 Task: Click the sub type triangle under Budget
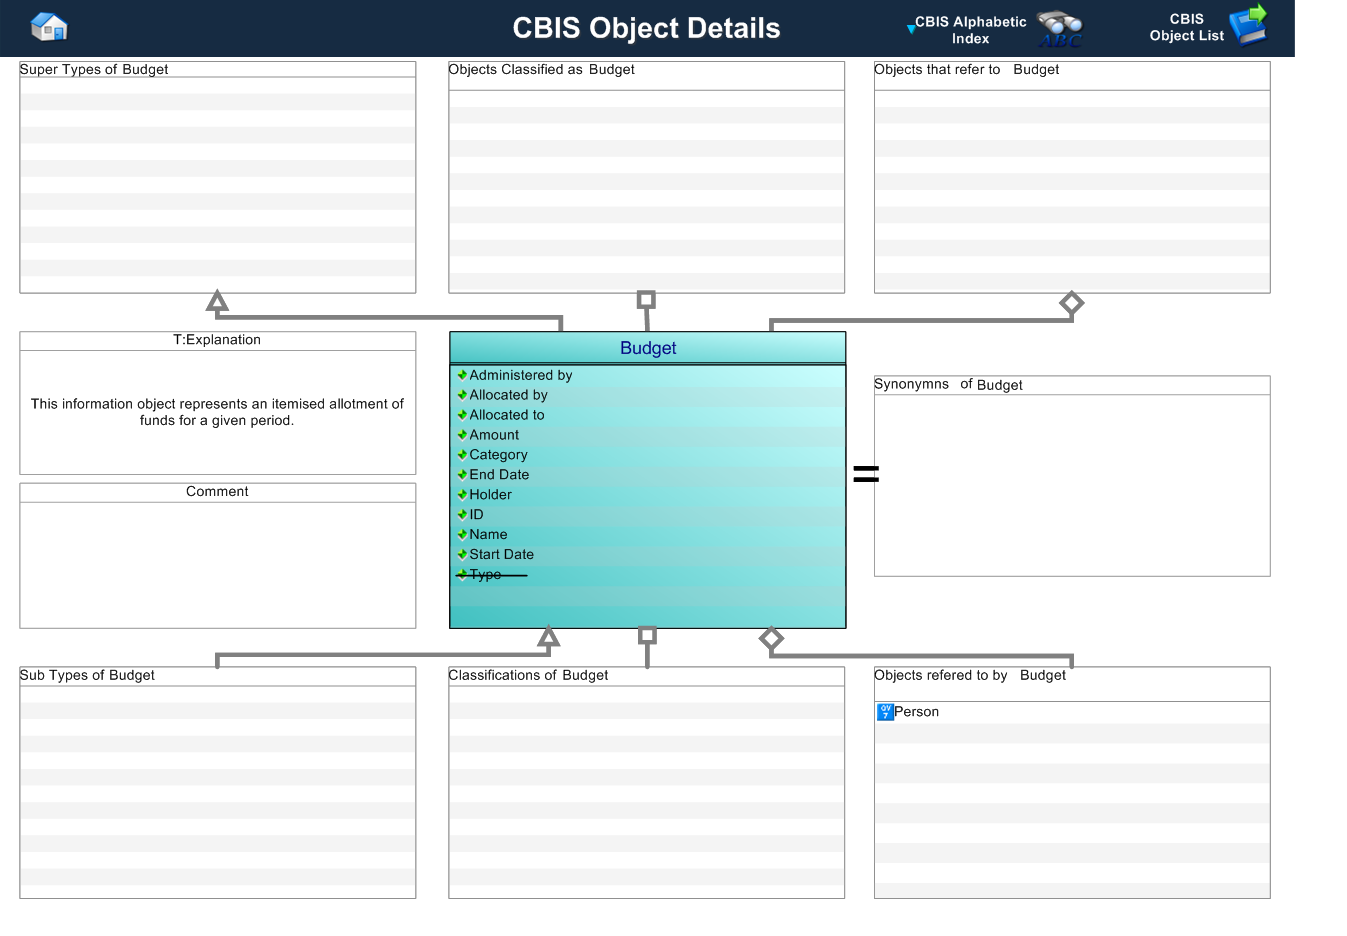(548, 637)
